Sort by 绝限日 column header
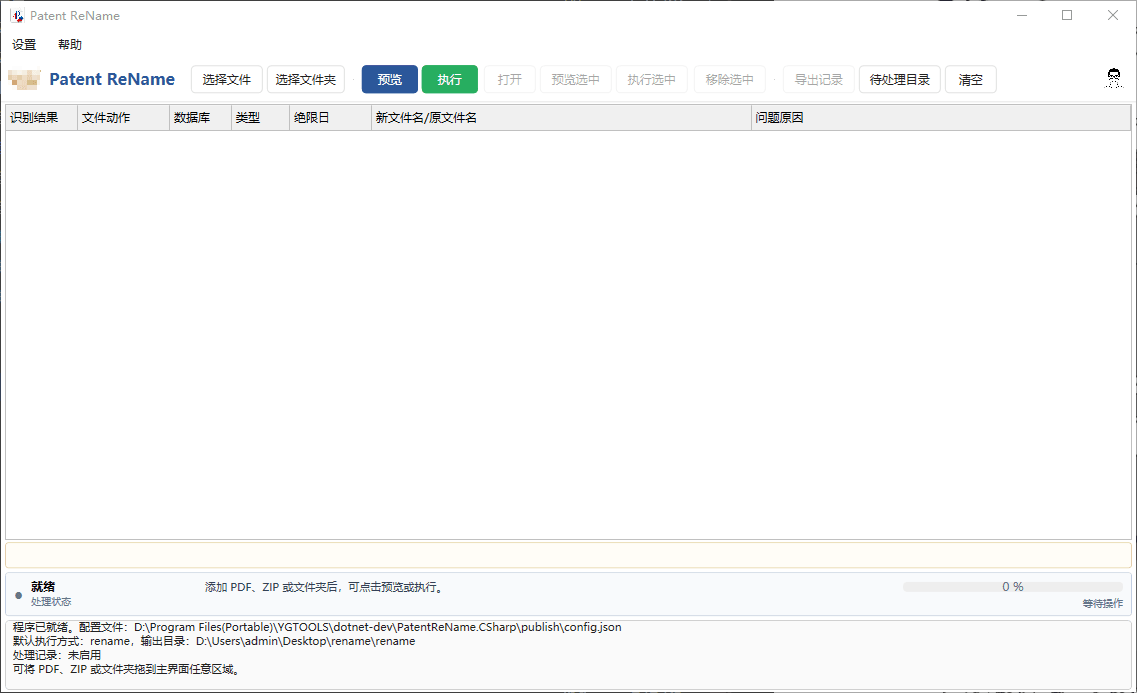Screen dimensions: 1137x693 pyautogui.click(x=331, y=117)
